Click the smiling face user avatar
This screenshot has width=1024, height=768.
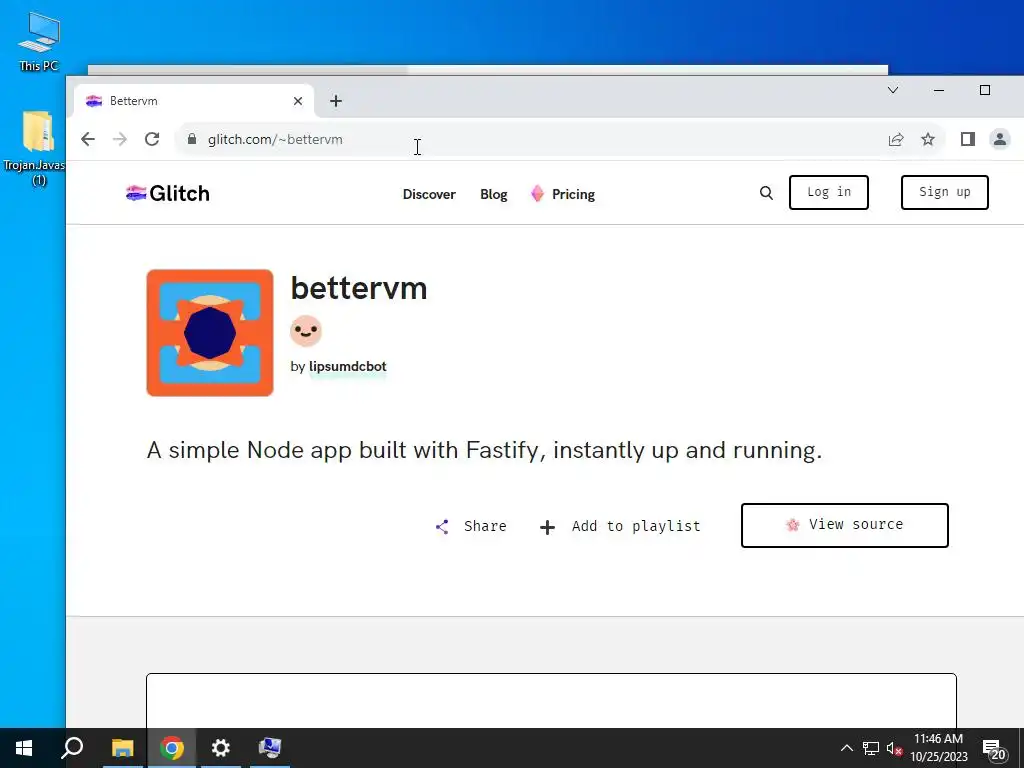coord(306,331)
